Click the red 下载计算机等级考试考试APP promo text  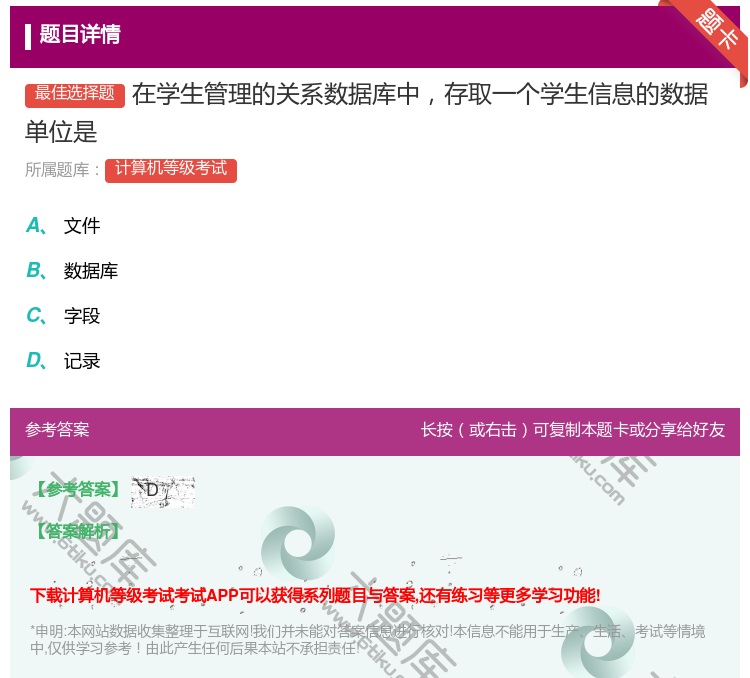[x=315, y=596]
